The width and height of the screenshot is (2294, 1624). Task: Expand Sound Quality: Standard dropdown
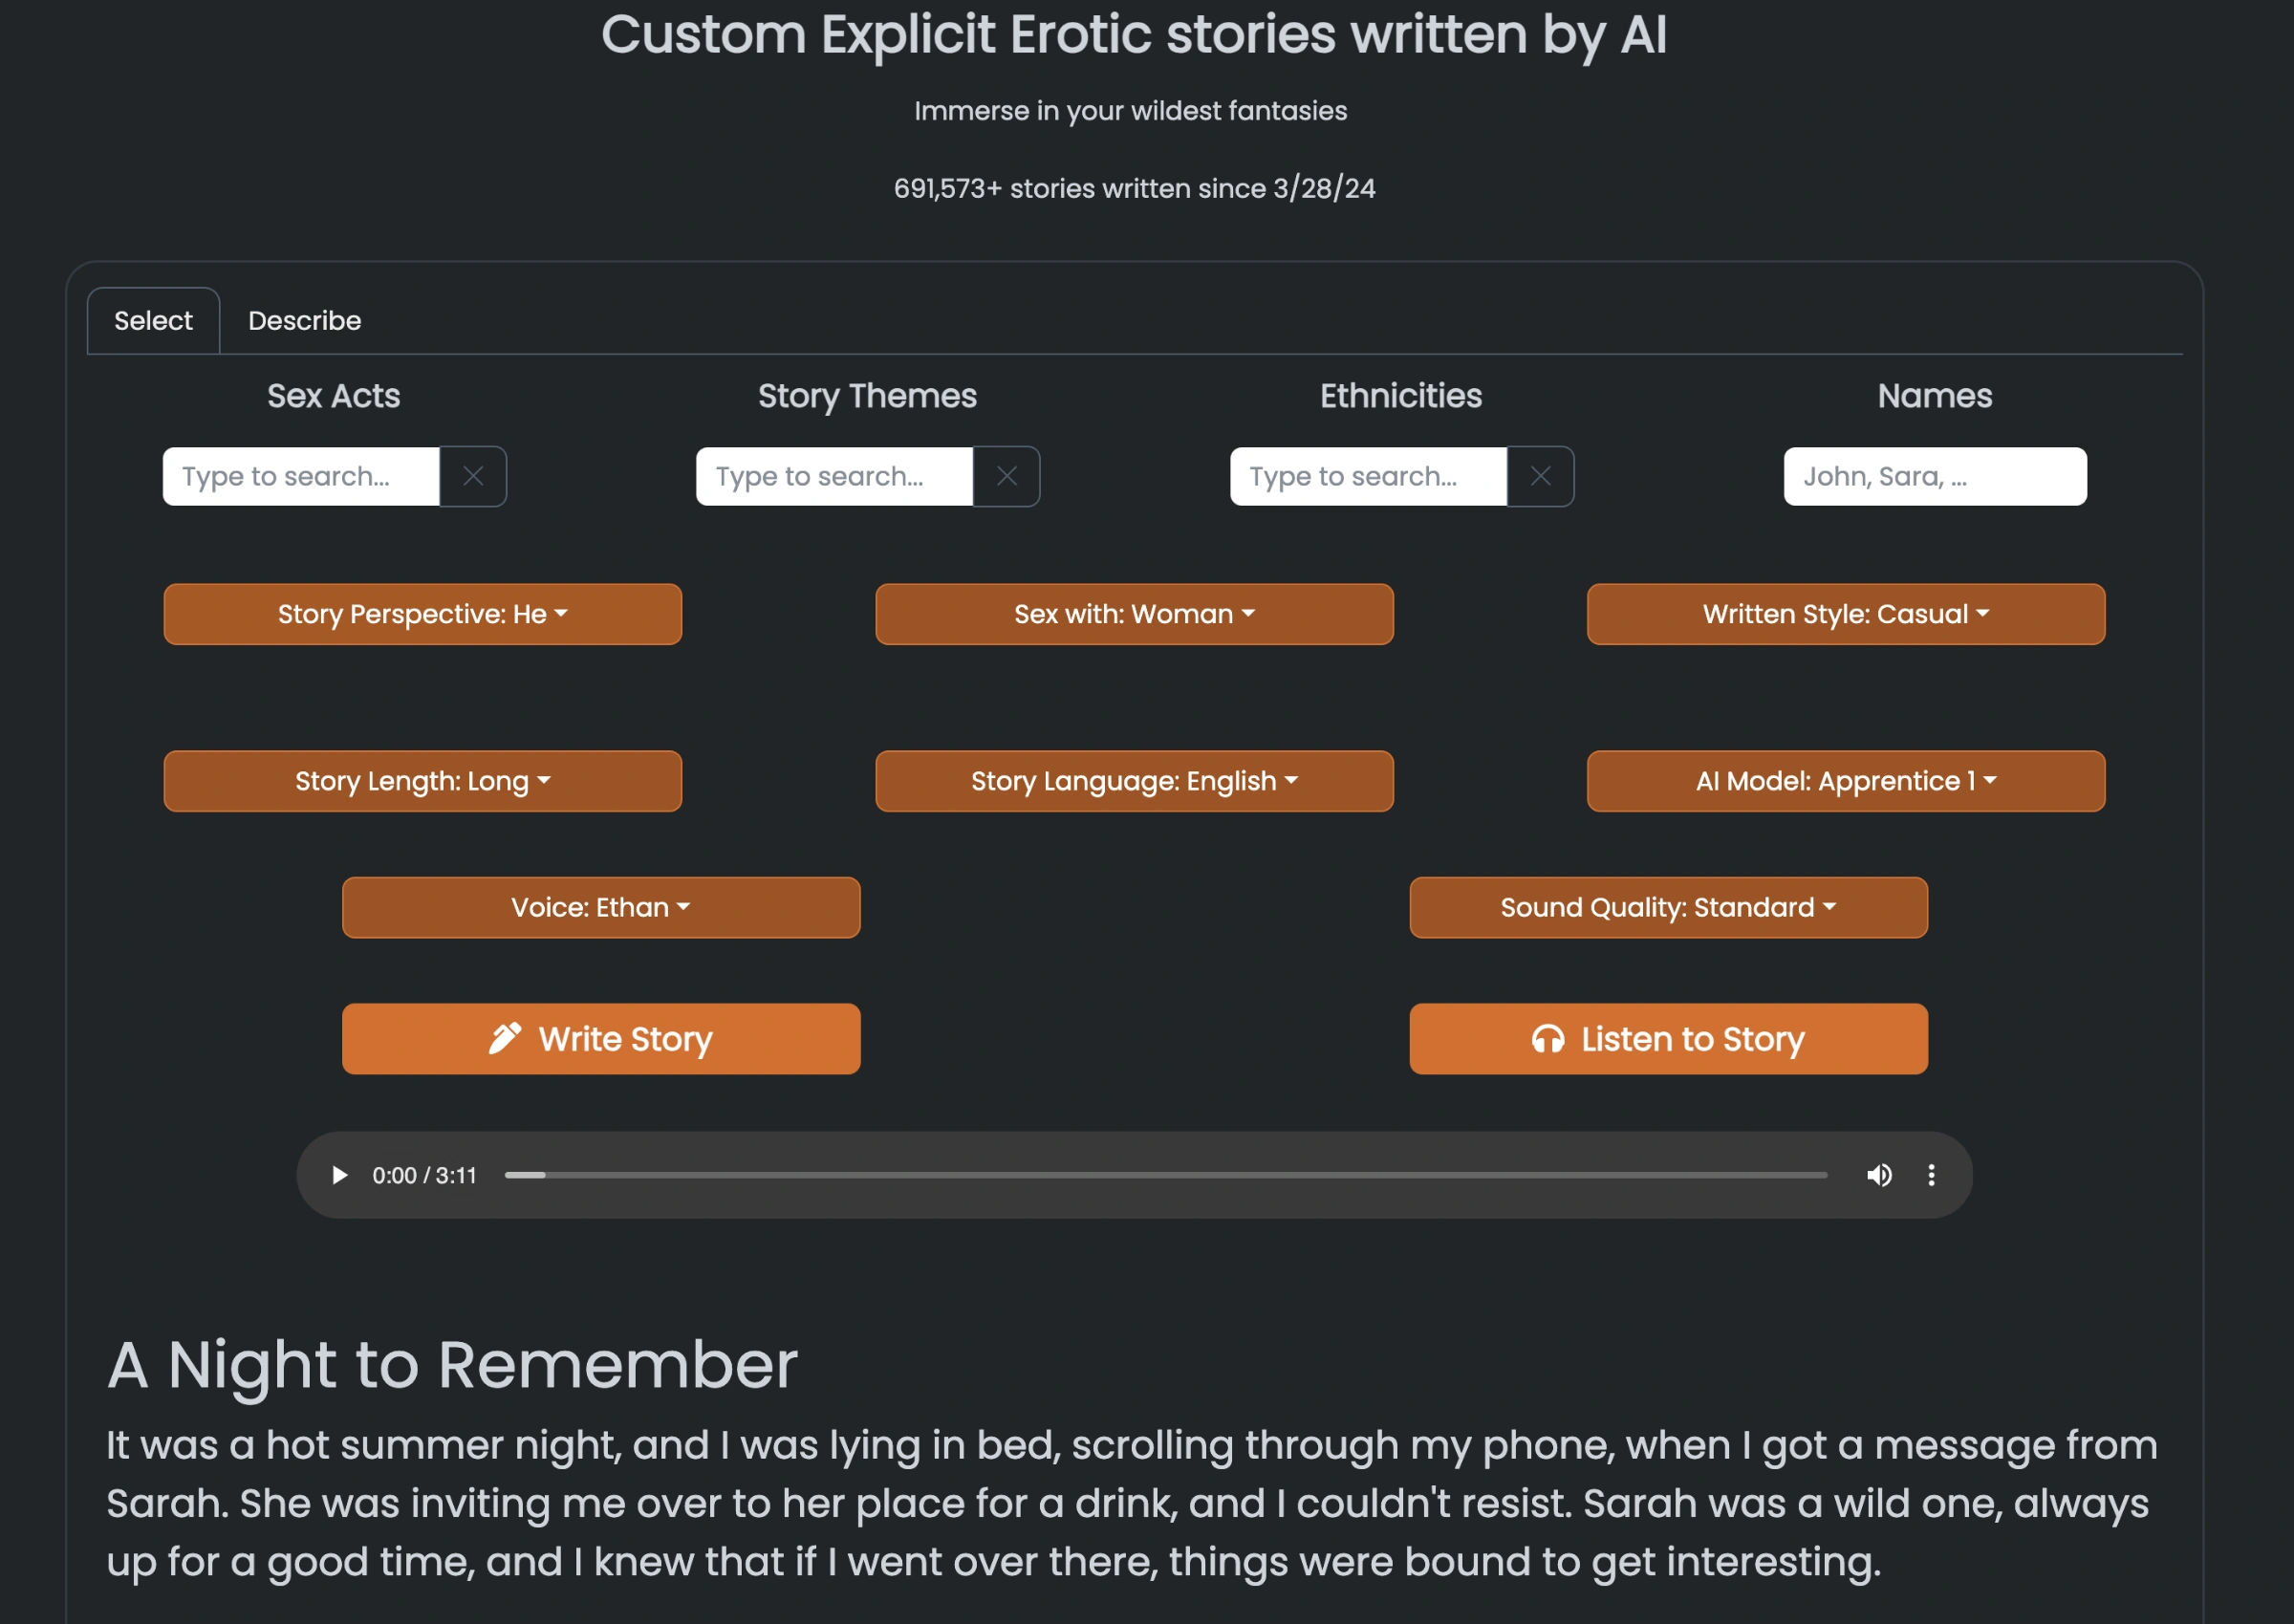click(1668, 907)
